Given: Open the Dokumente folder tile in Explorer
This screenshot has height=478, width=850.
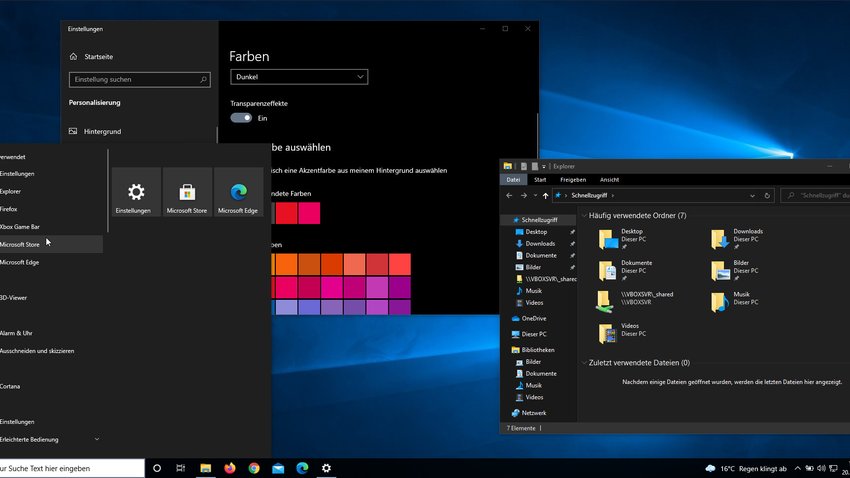Looking at the screenshot, I should [608, 270].
